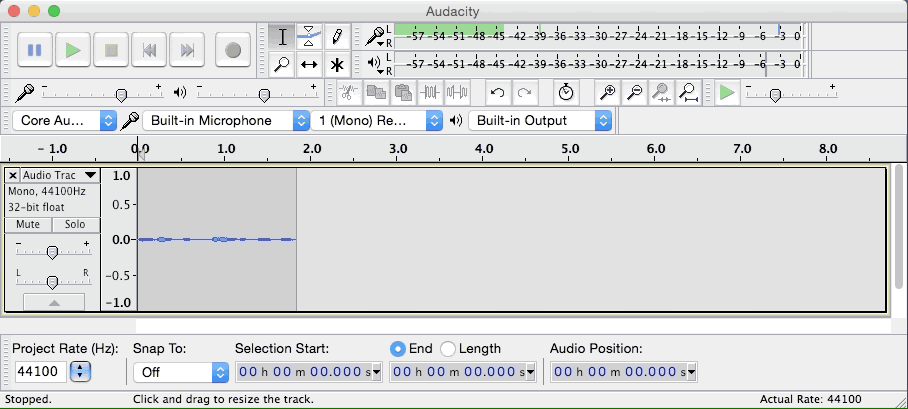Open playback meter speaker menu
Viewport: 908px width, 409px height.
click(x=375, y=64)
